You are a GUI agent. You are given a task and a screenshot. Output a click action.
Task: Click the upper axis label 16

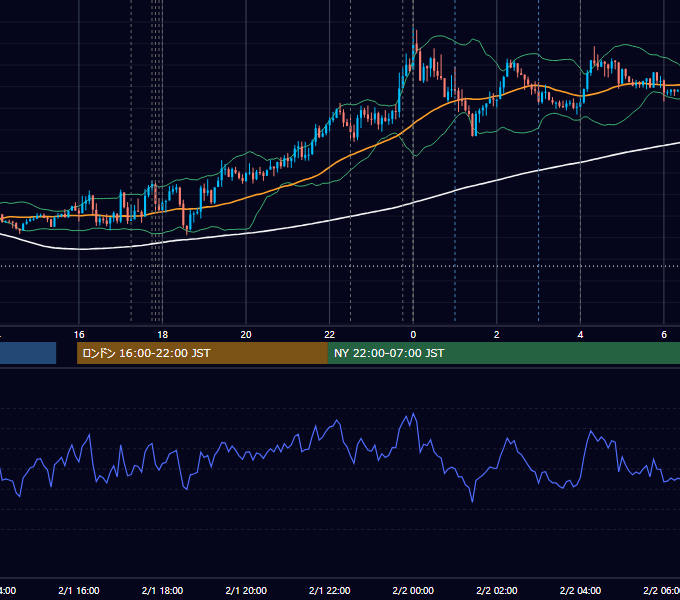click(x=79, y=335)
